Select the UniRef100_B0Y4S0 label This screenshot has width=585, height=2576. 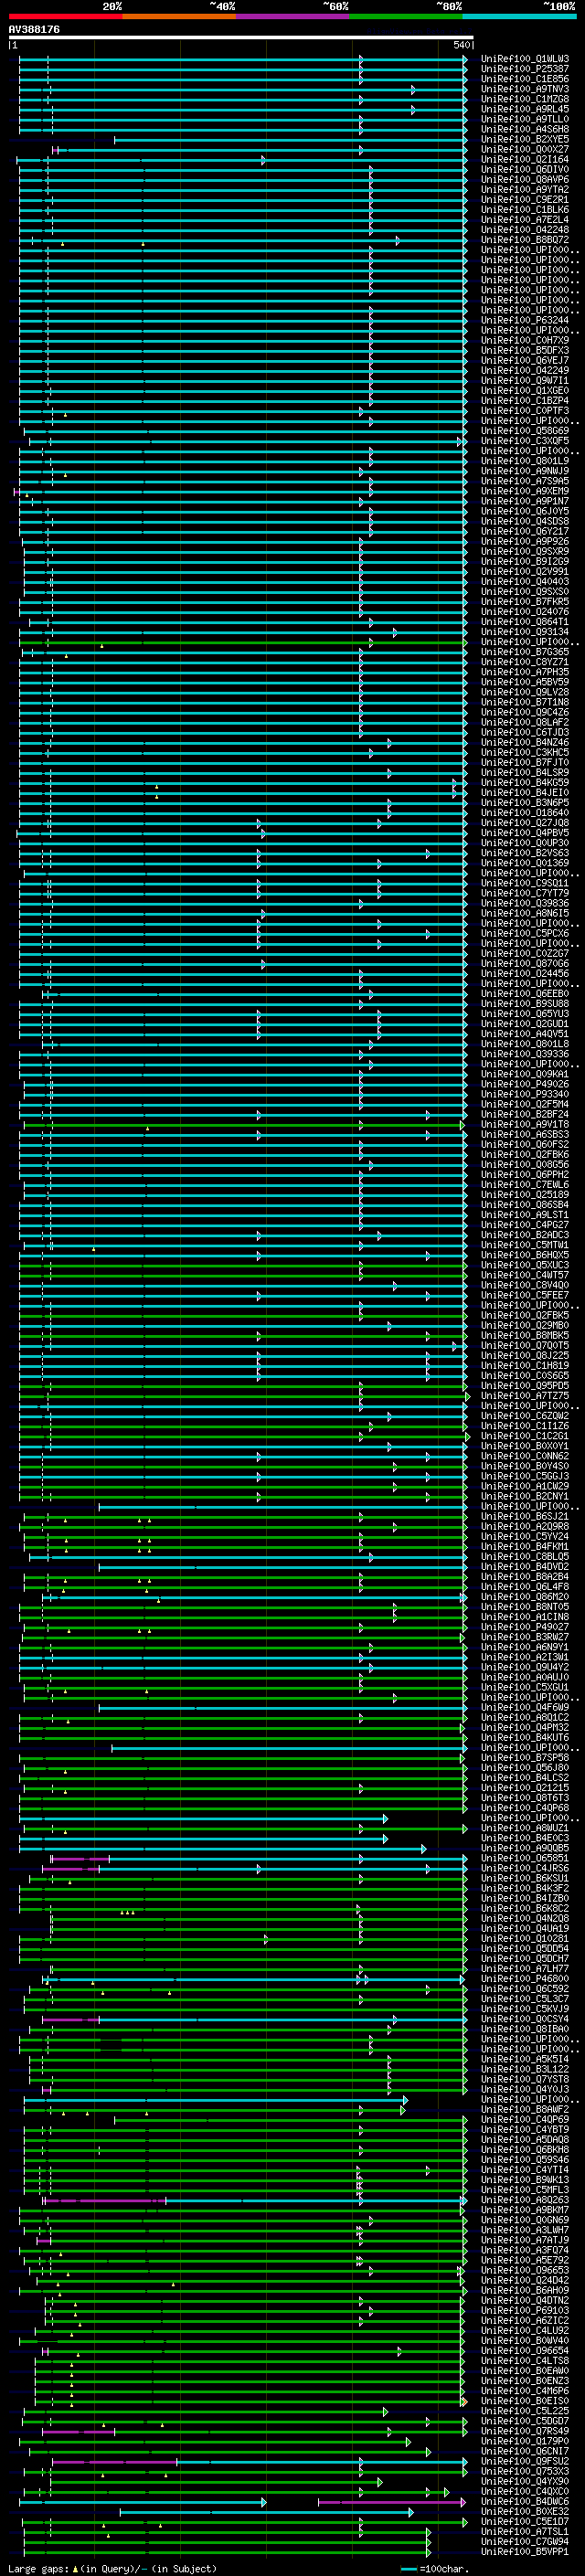coord(525,1466)
